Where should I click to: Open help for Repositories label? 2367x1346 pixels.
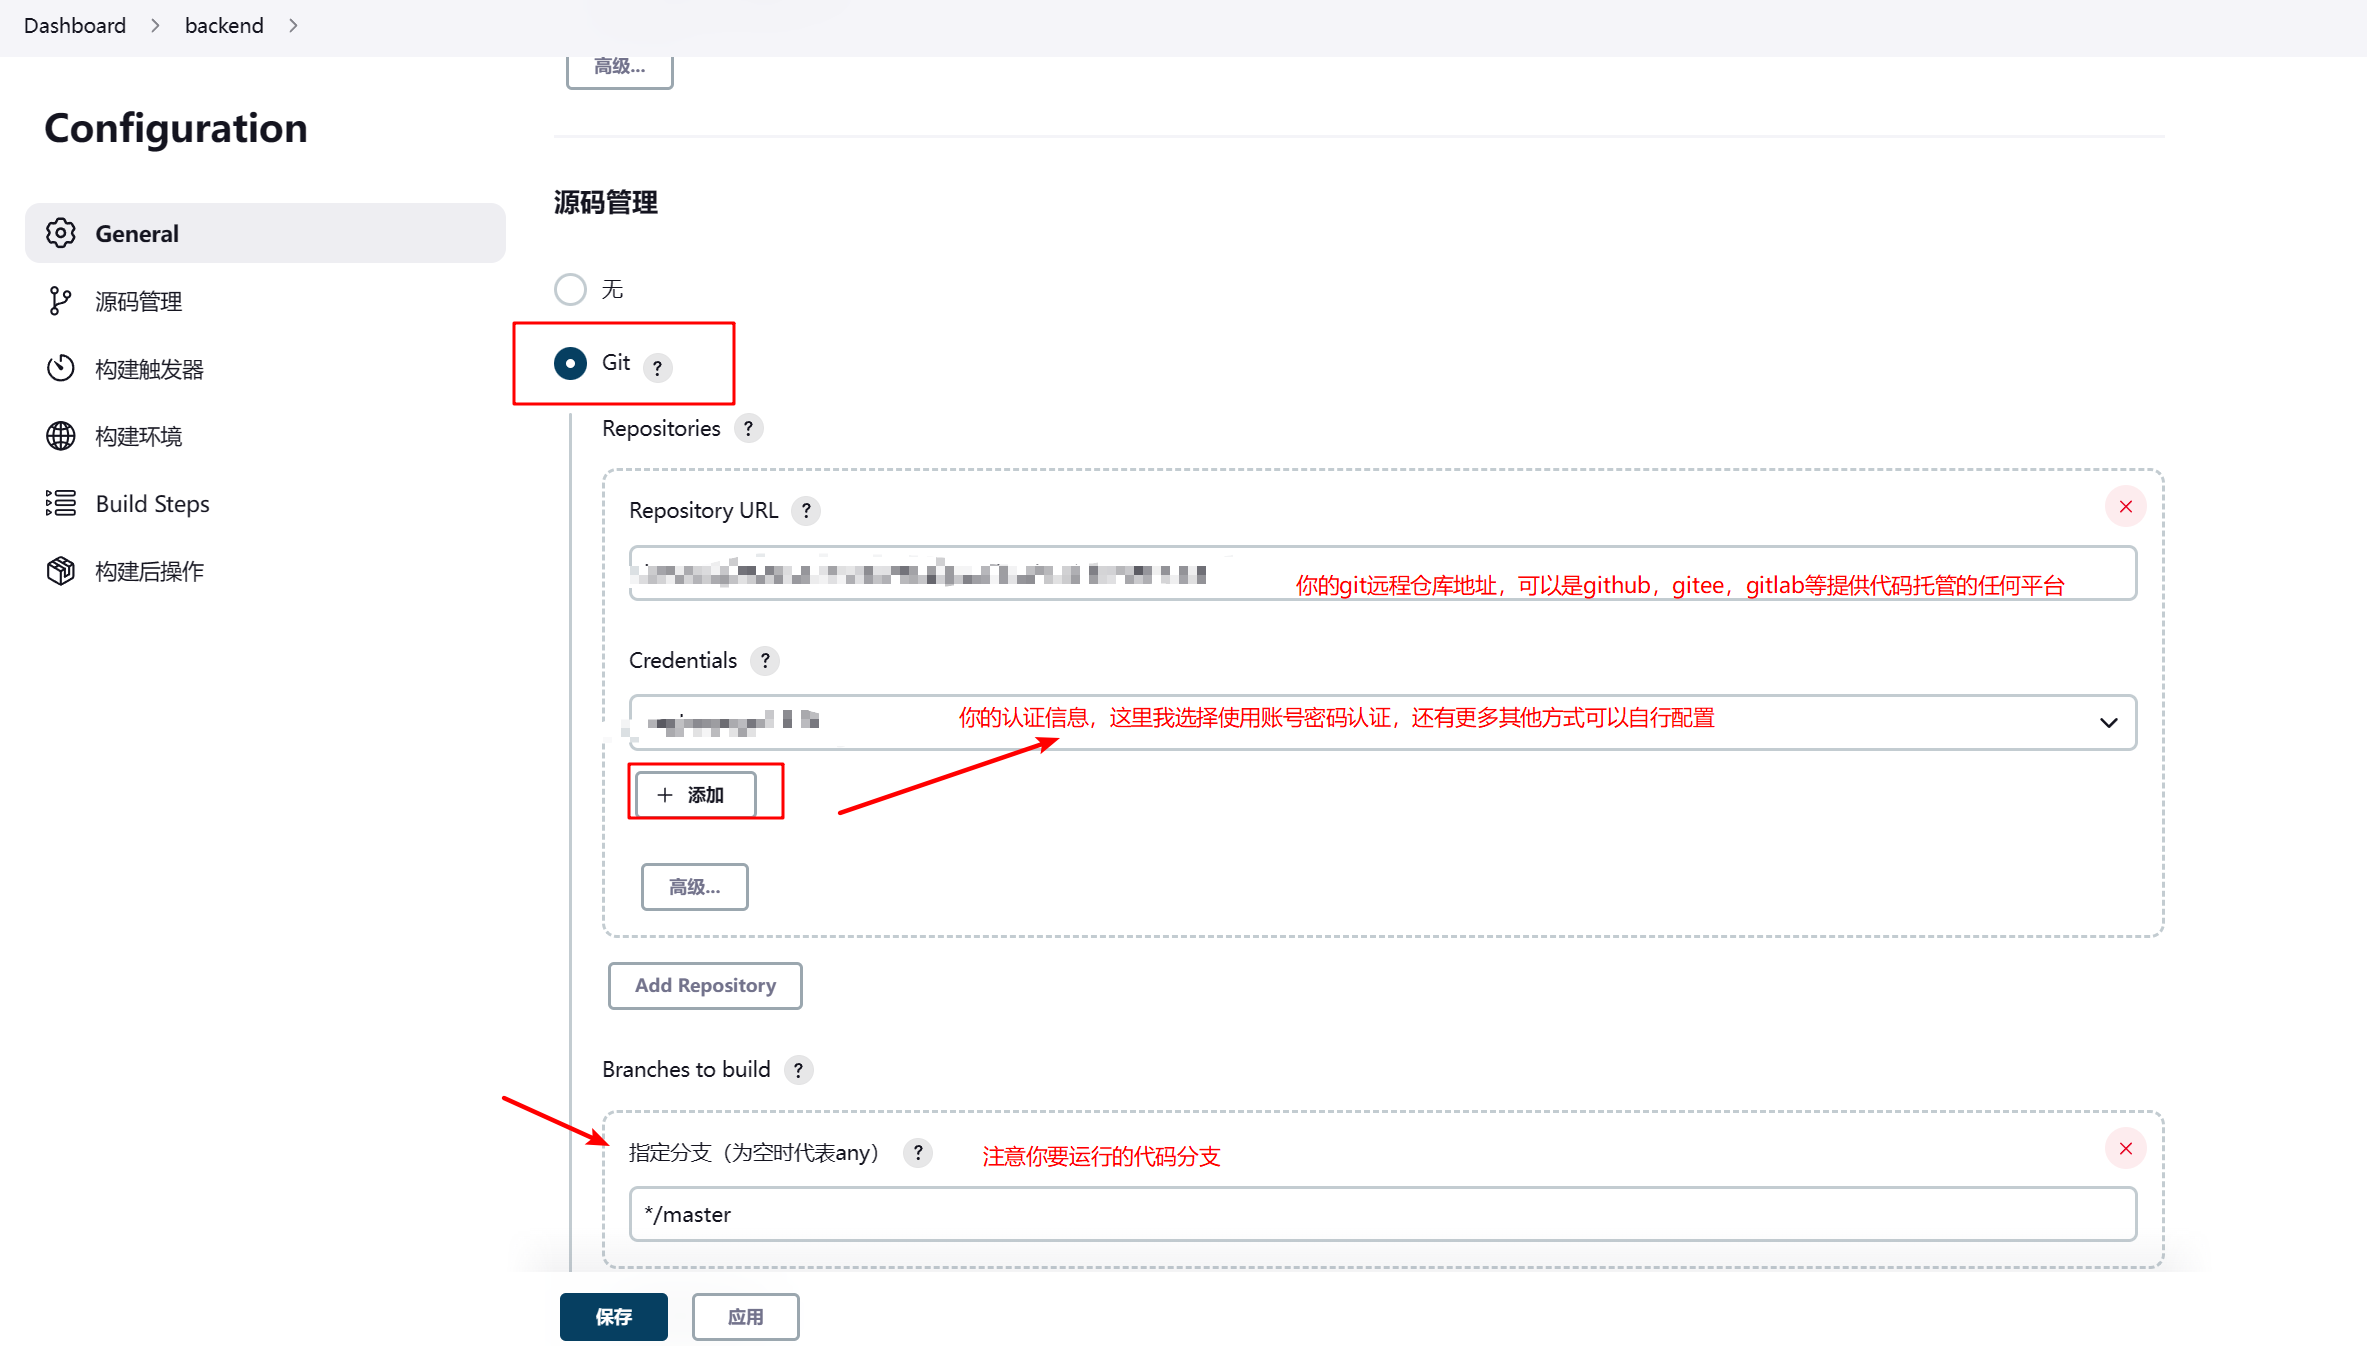point(748,429)
